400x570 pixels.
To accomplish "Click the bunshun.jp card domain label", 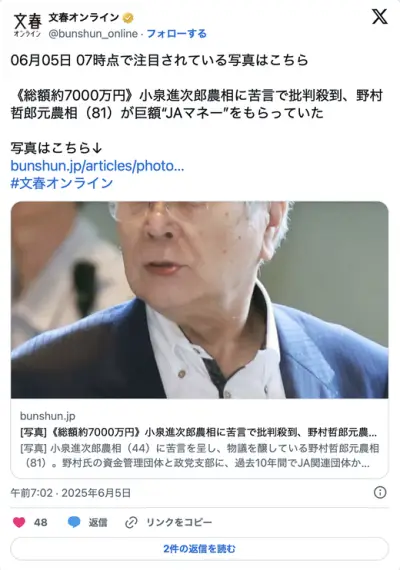I will [x=48, y=416].
